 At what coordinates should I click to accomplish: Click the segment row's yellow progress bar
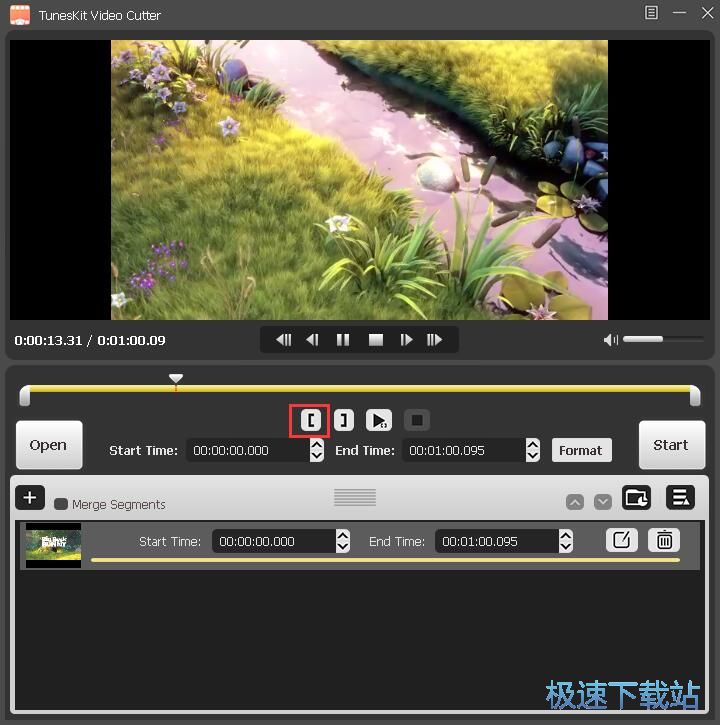coord(385,560)
